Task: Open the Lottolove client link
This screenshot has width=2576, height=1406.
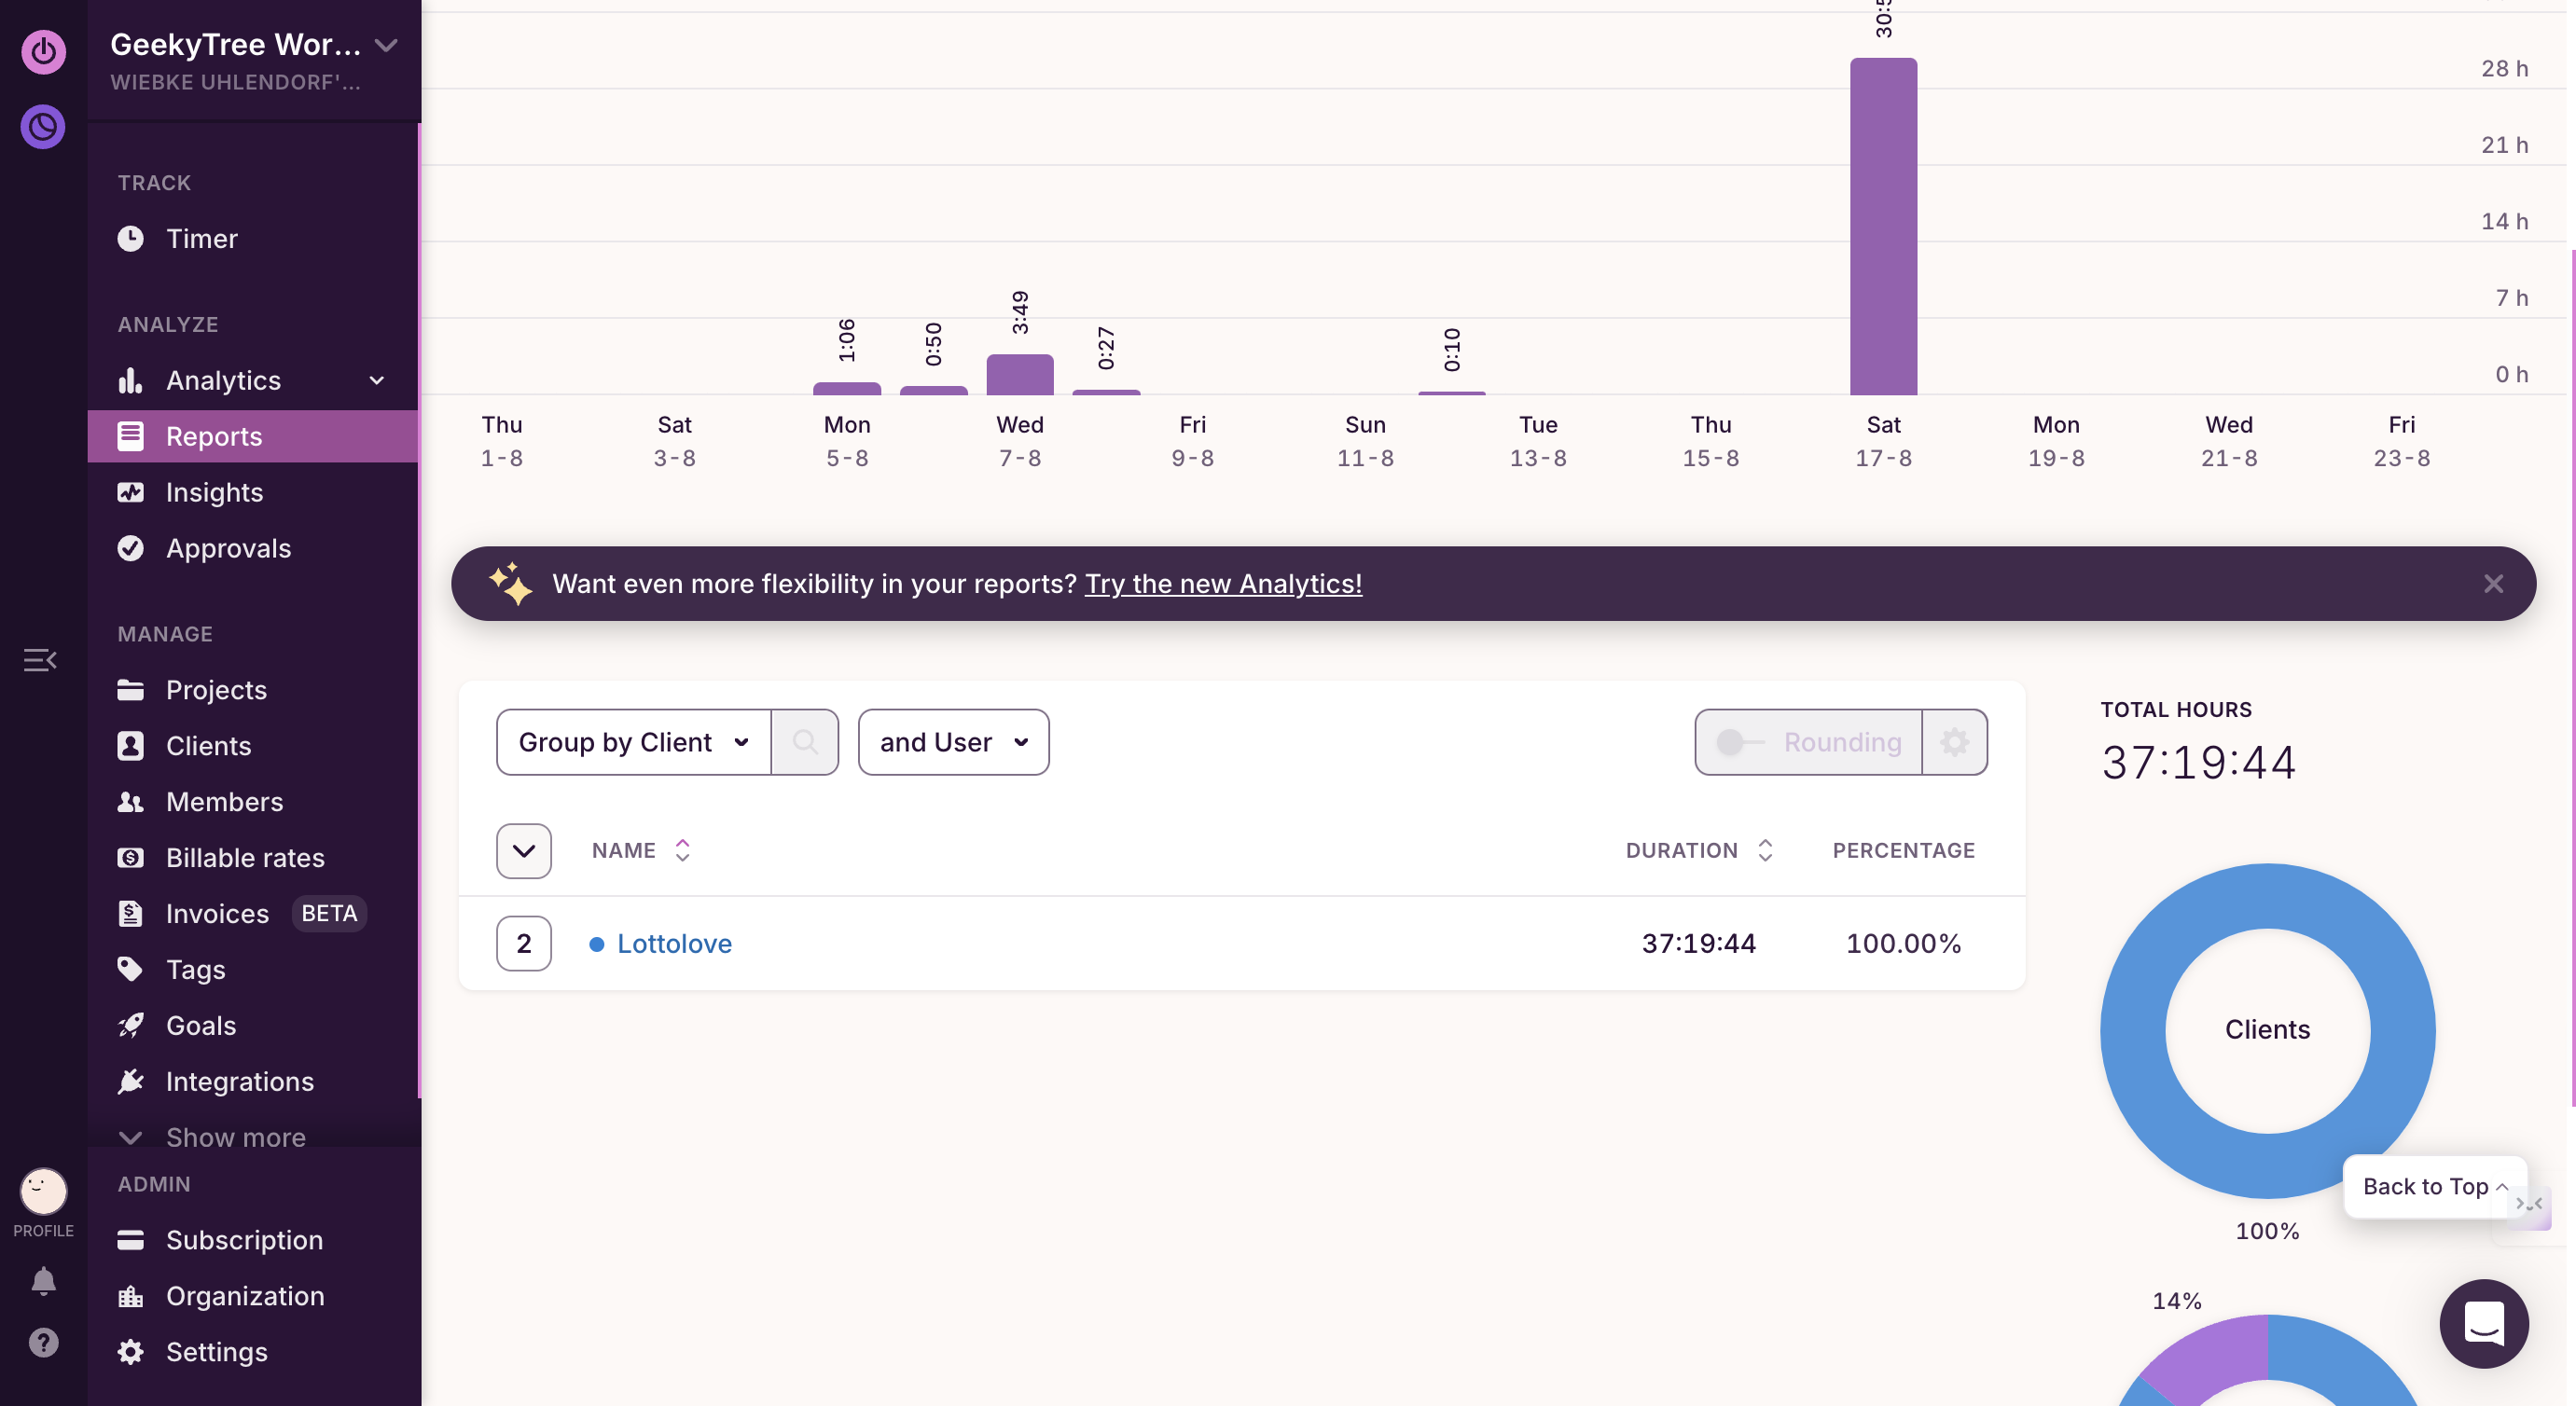Action: 674,943
